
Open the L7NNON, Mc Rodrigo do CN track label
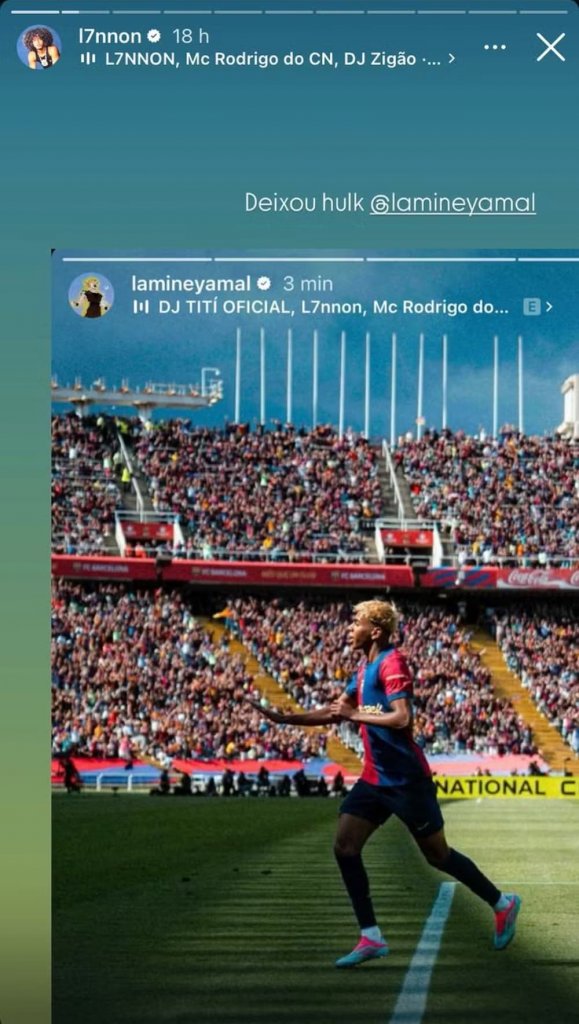[272, 59]
